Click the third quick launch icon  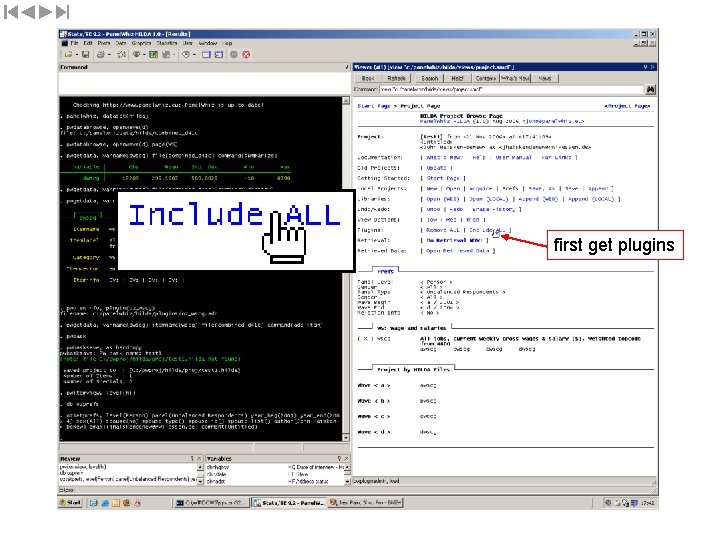[x=116, y=503]
